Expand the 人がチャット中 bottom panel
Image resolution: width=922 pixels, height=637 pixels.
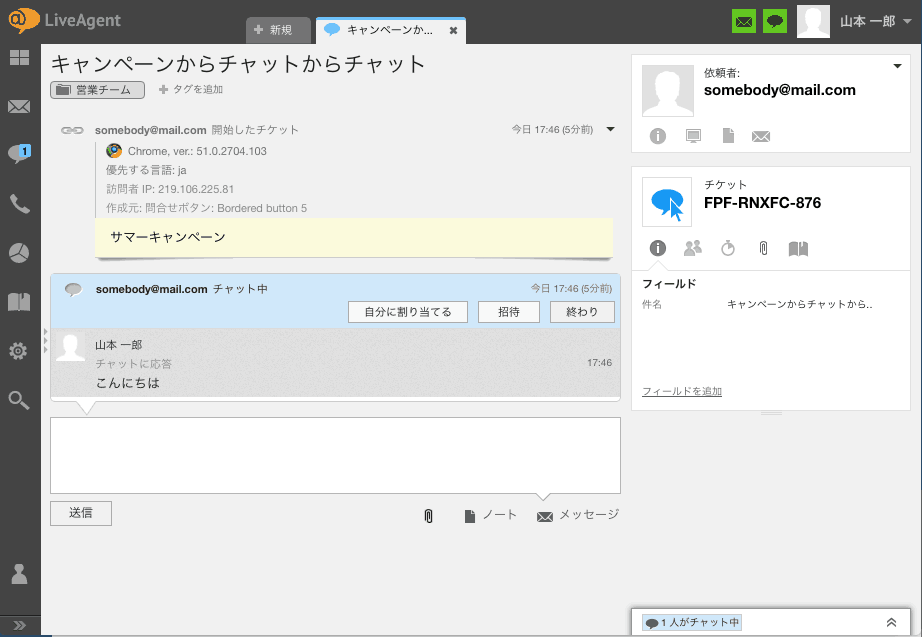pyautogui.click(x=890, y=622)
